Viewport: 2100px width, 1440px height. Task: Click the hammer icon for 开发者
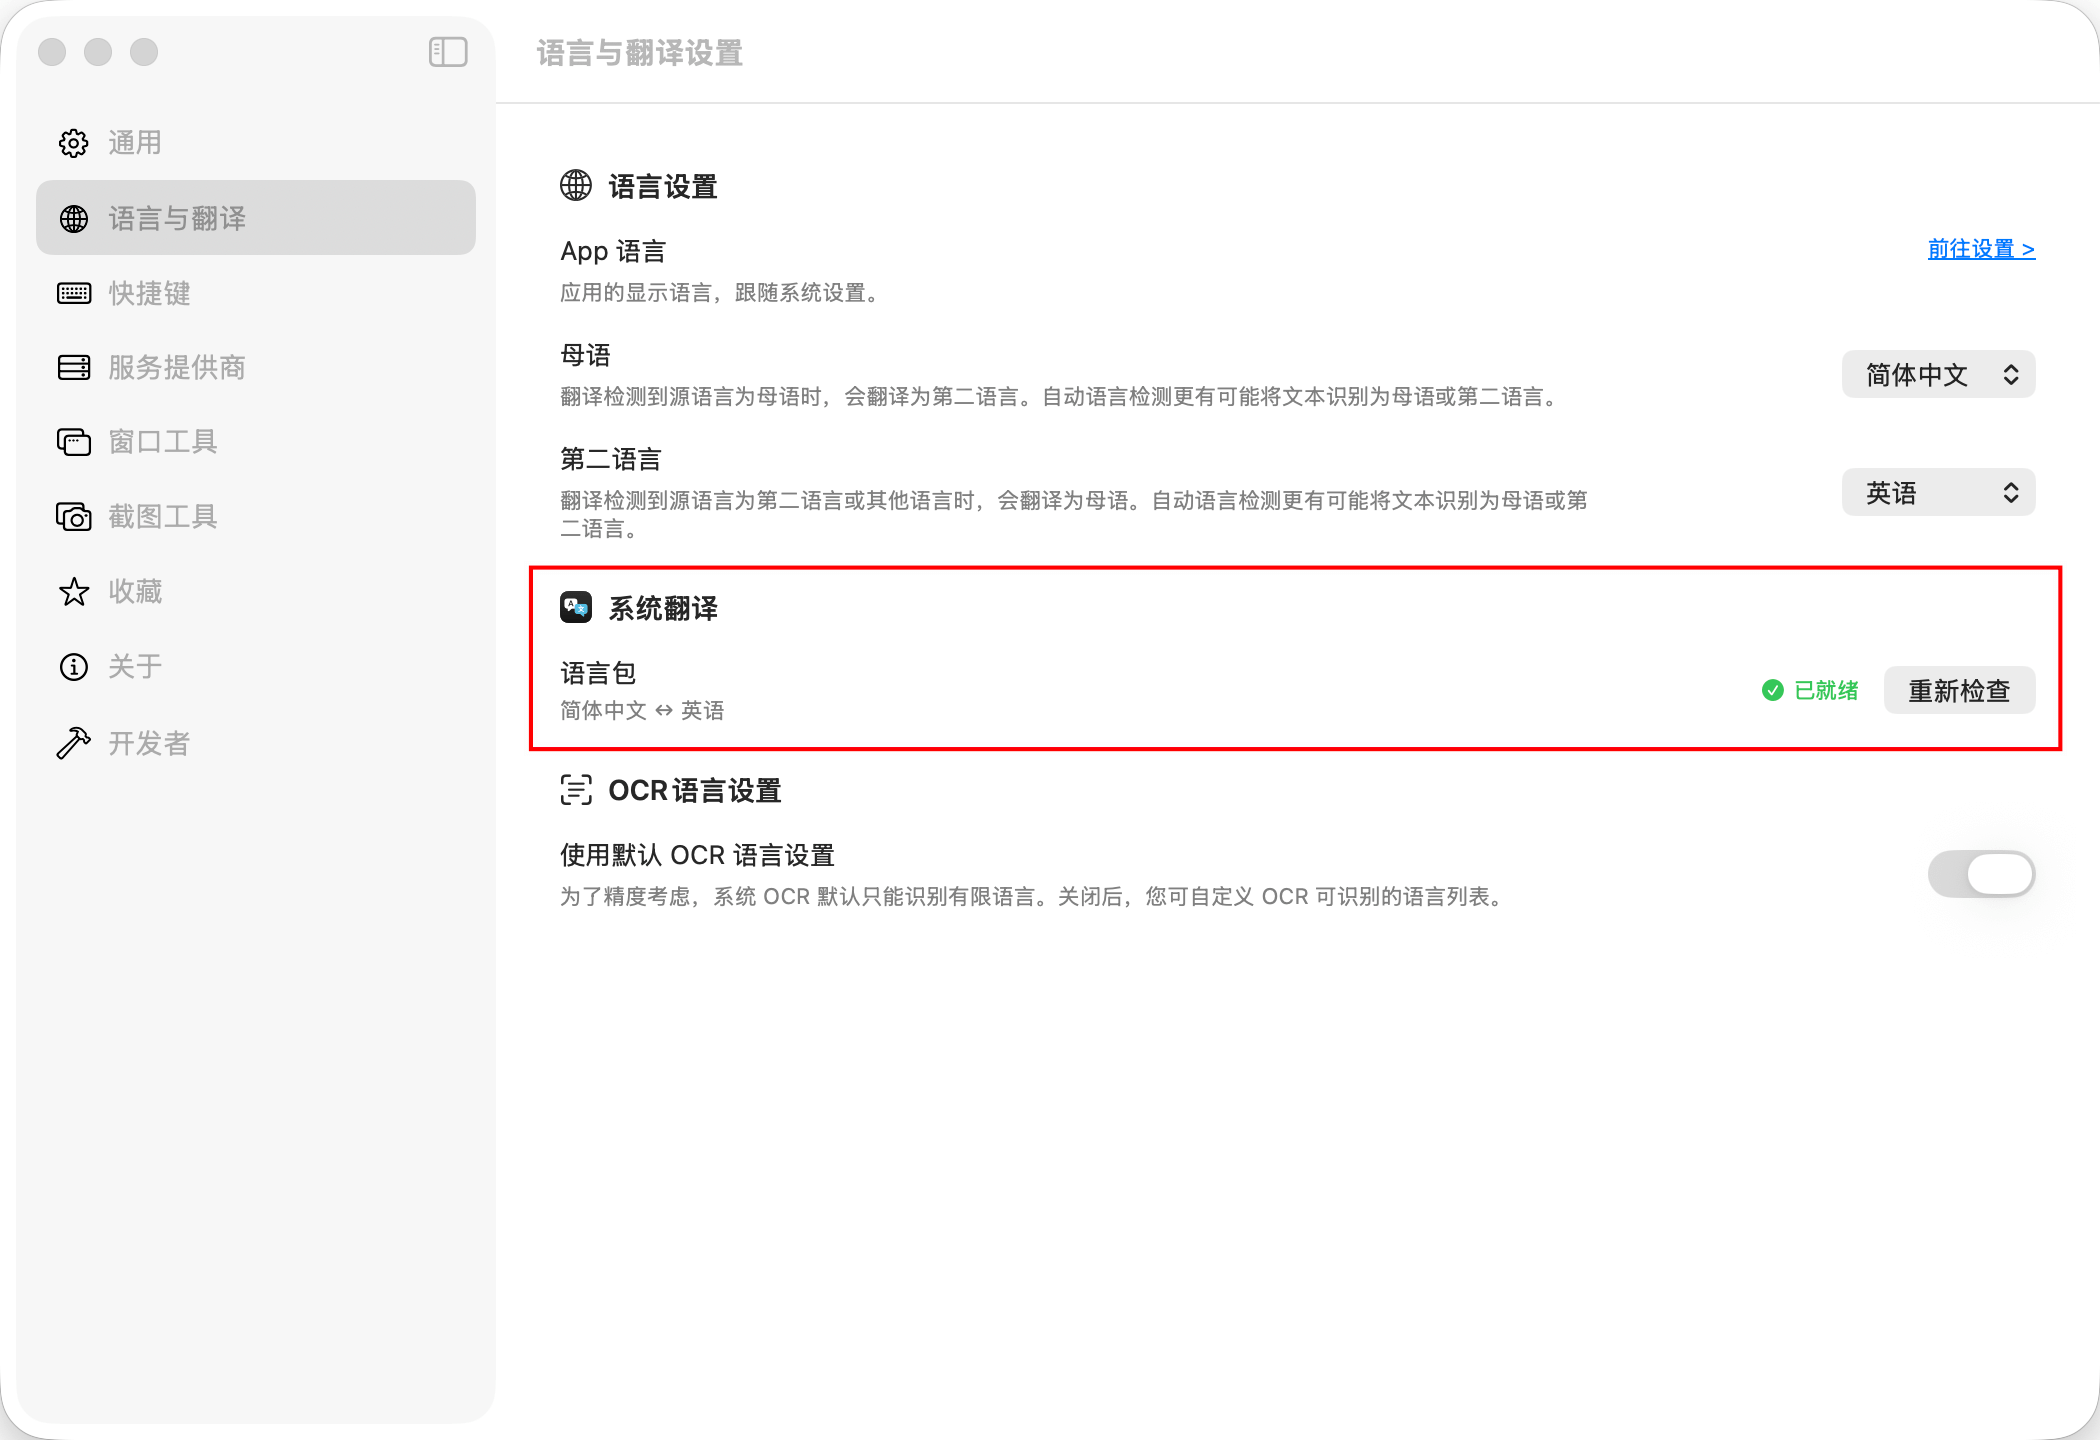coord(74,743)
